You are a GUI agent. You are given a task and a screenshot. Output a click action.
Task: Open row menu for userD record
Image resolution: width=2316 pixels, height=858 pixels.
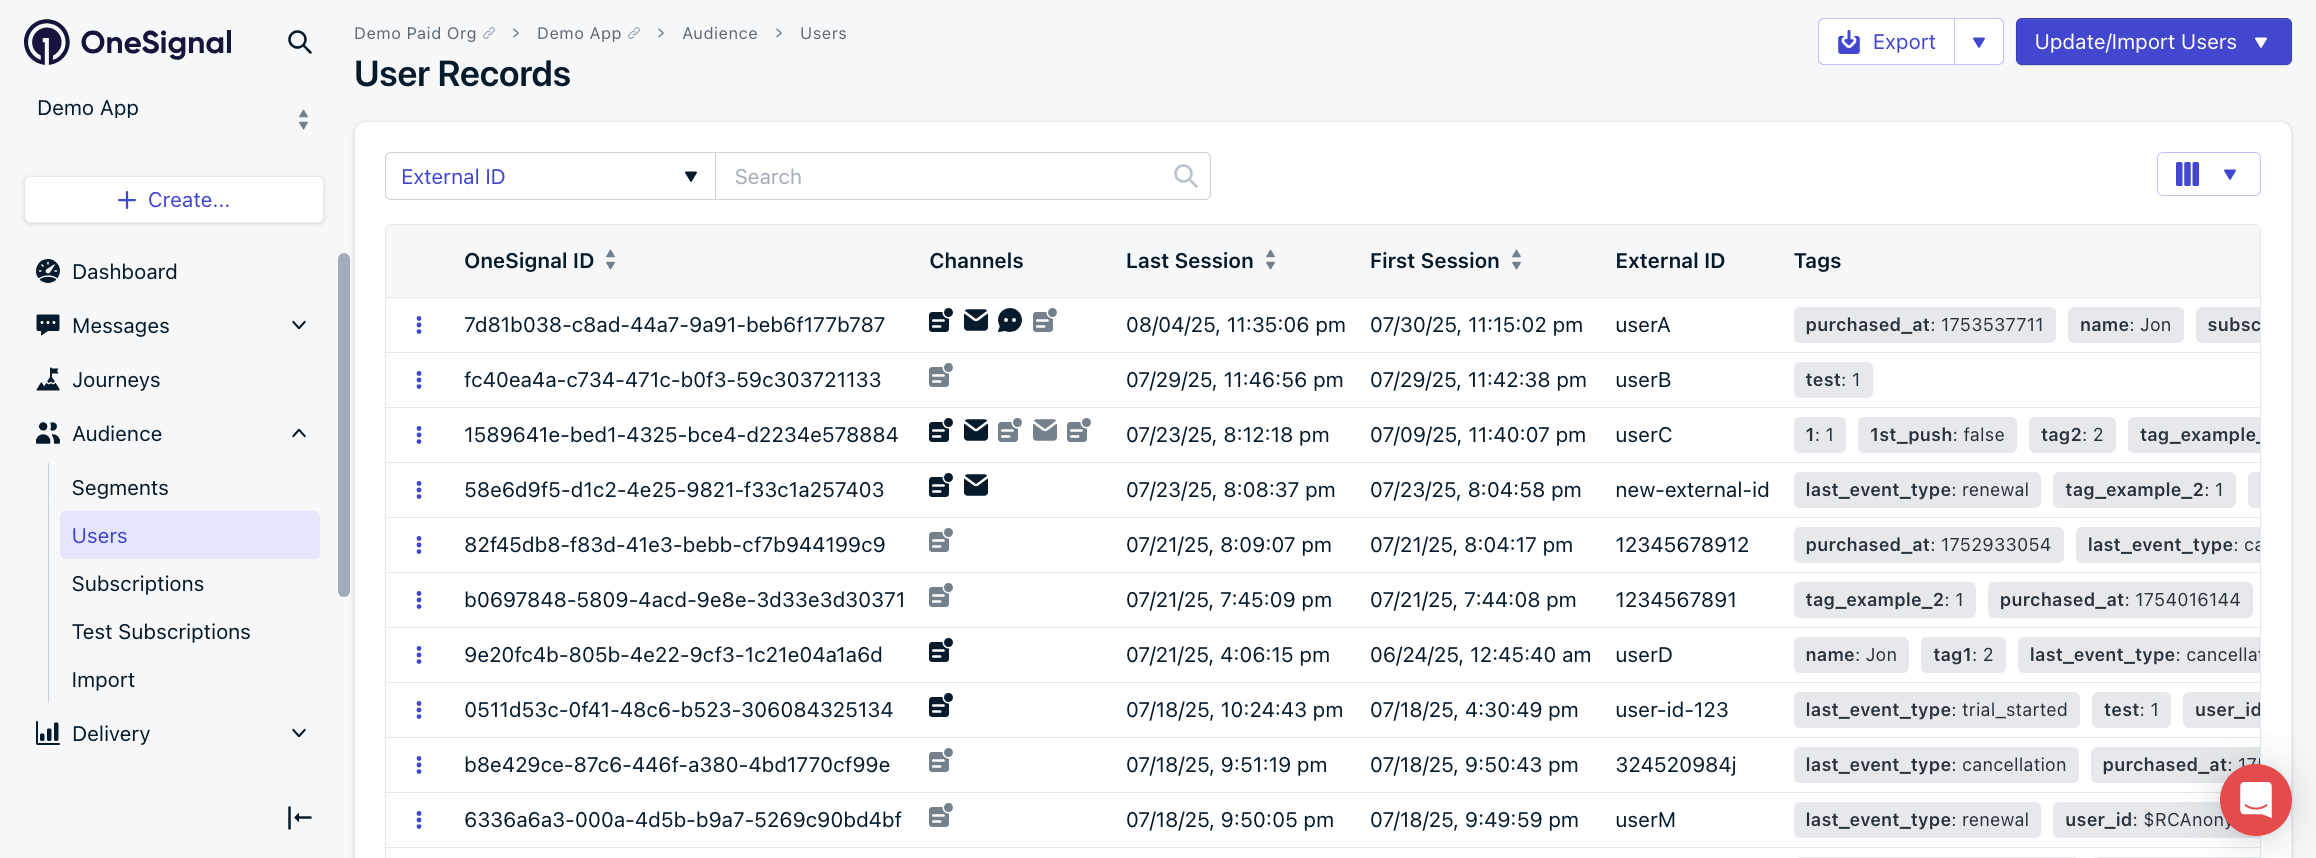tap(419, 655)
